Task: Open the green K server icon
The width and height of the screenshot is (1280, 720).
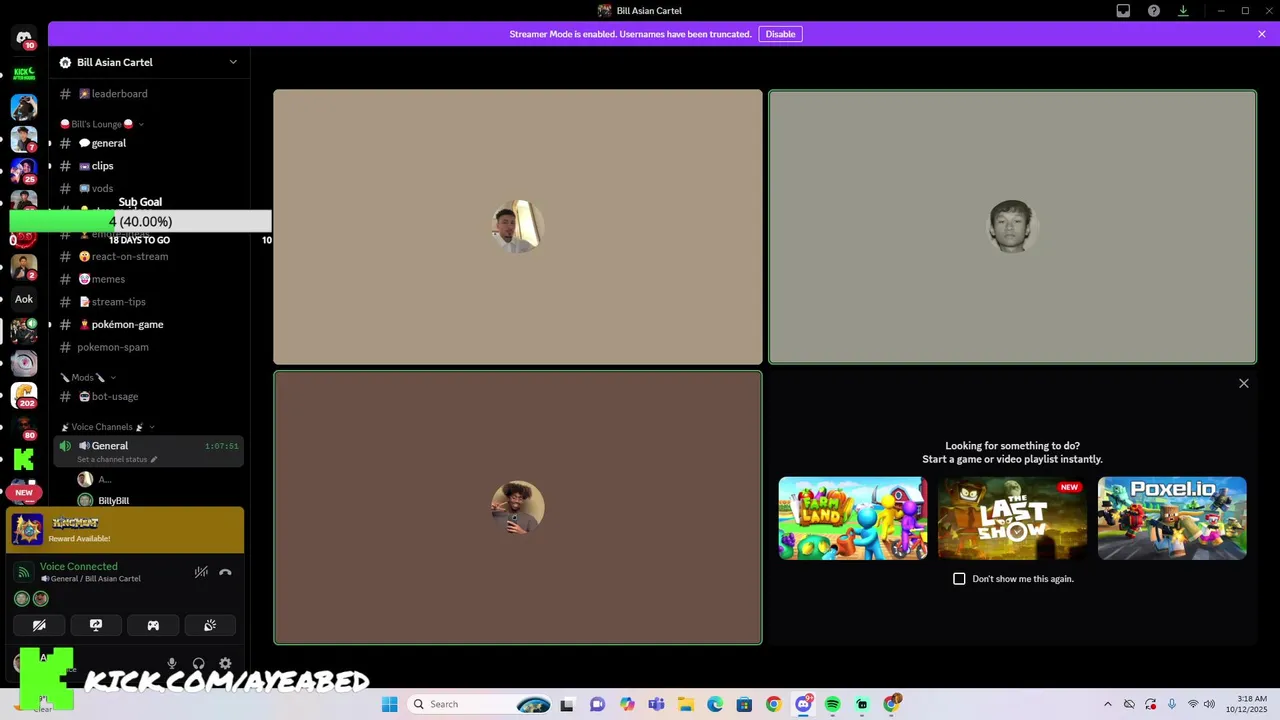Action: click(x=24, y=459)
